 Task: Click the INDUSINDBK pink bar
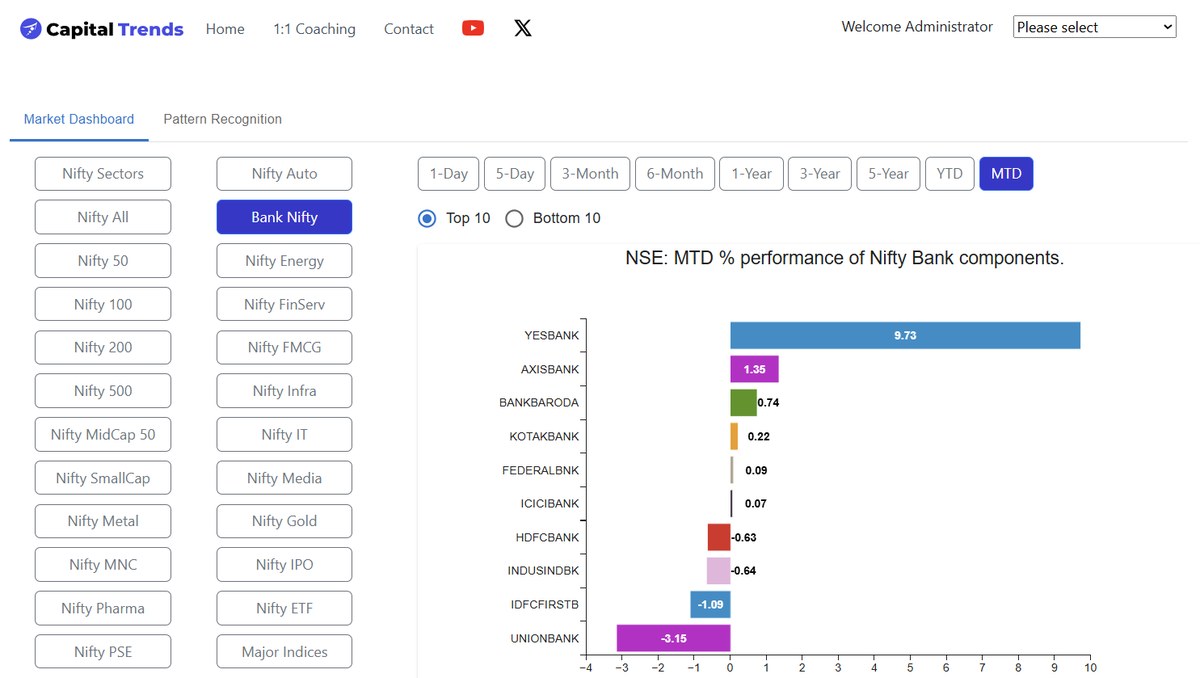pyautogui.click(x=719, y=571)
